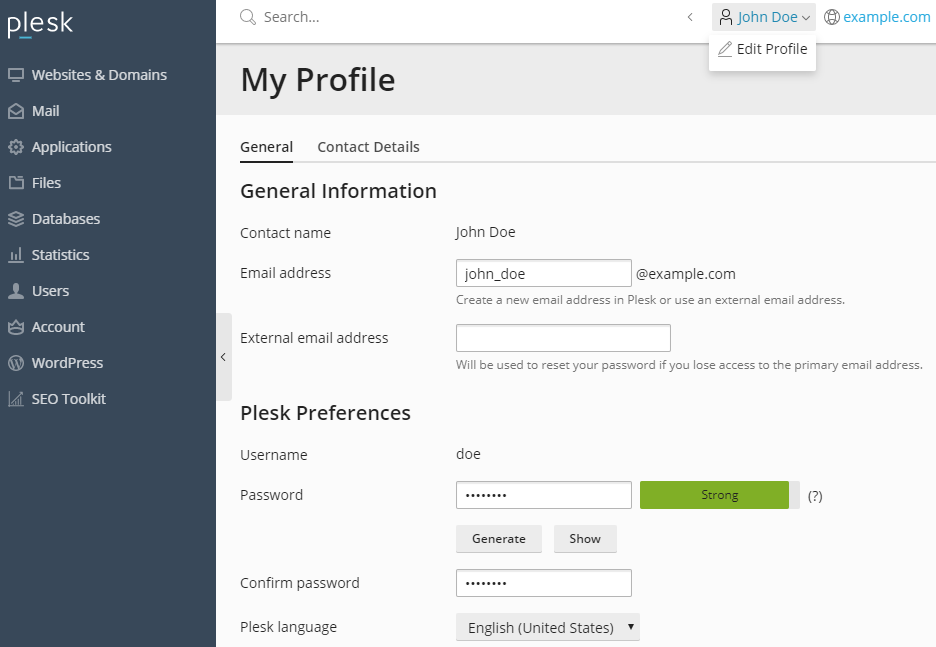The width and height of the screenshot is (936, 647).
Task: Click the Files folder icon
Action: (x=16, y=183)
